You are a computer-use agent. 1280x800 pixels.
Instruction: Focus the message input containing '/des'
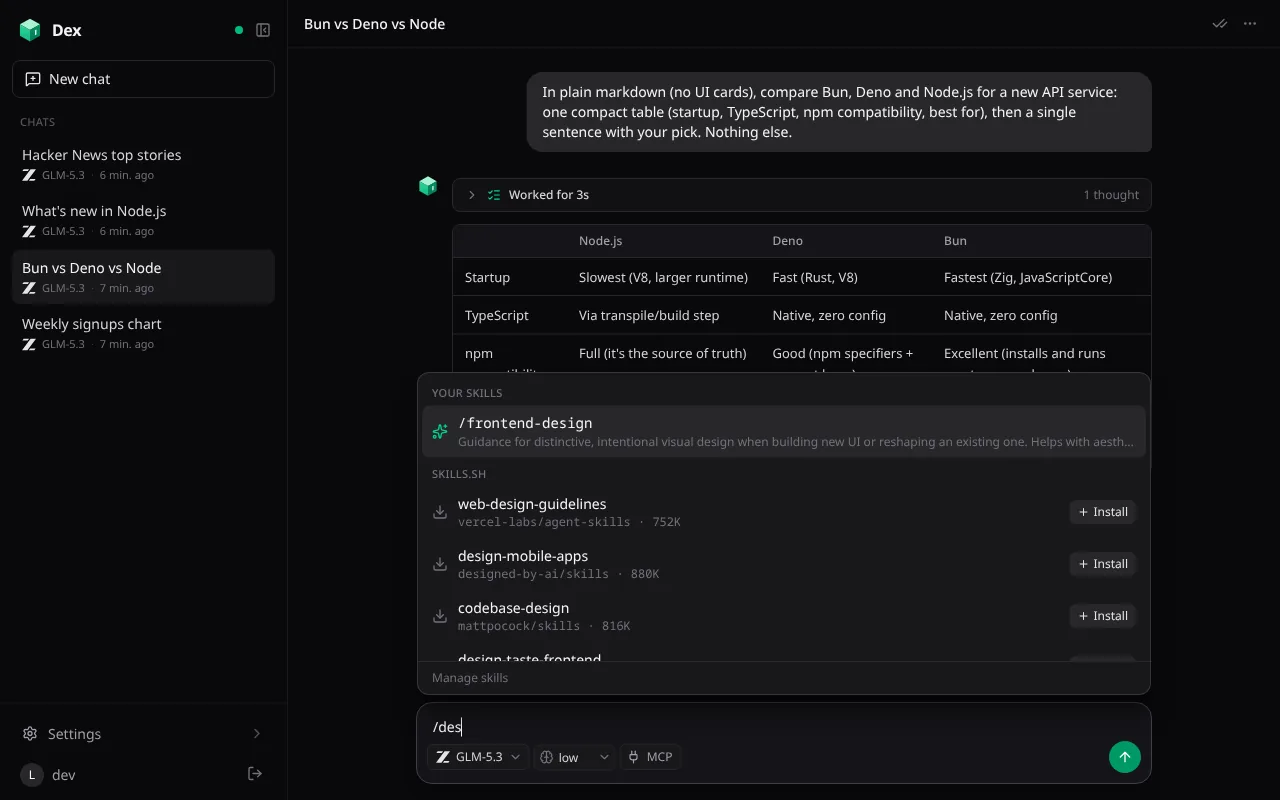tap(784, 727)
